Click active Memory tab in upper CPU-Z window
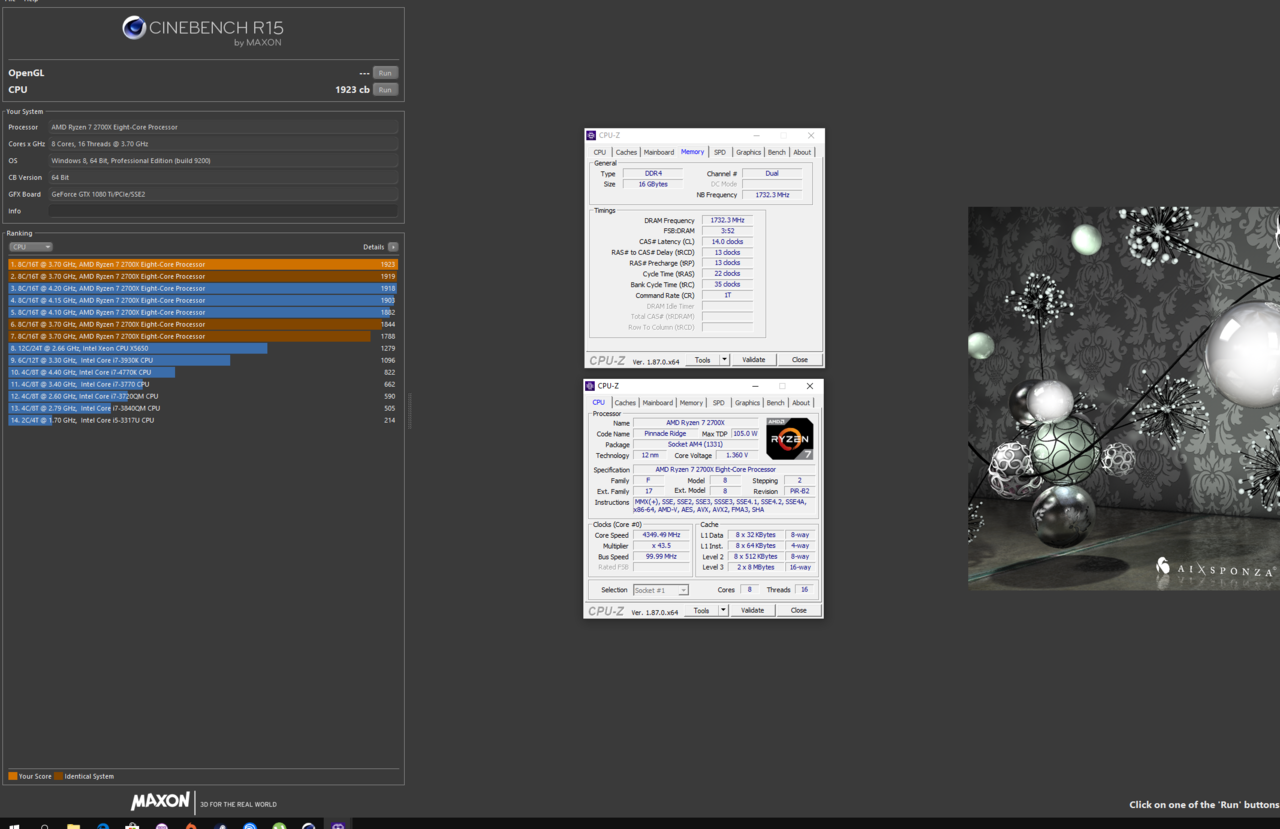This screenshot has width=1280, height=829. click(693, 152)
